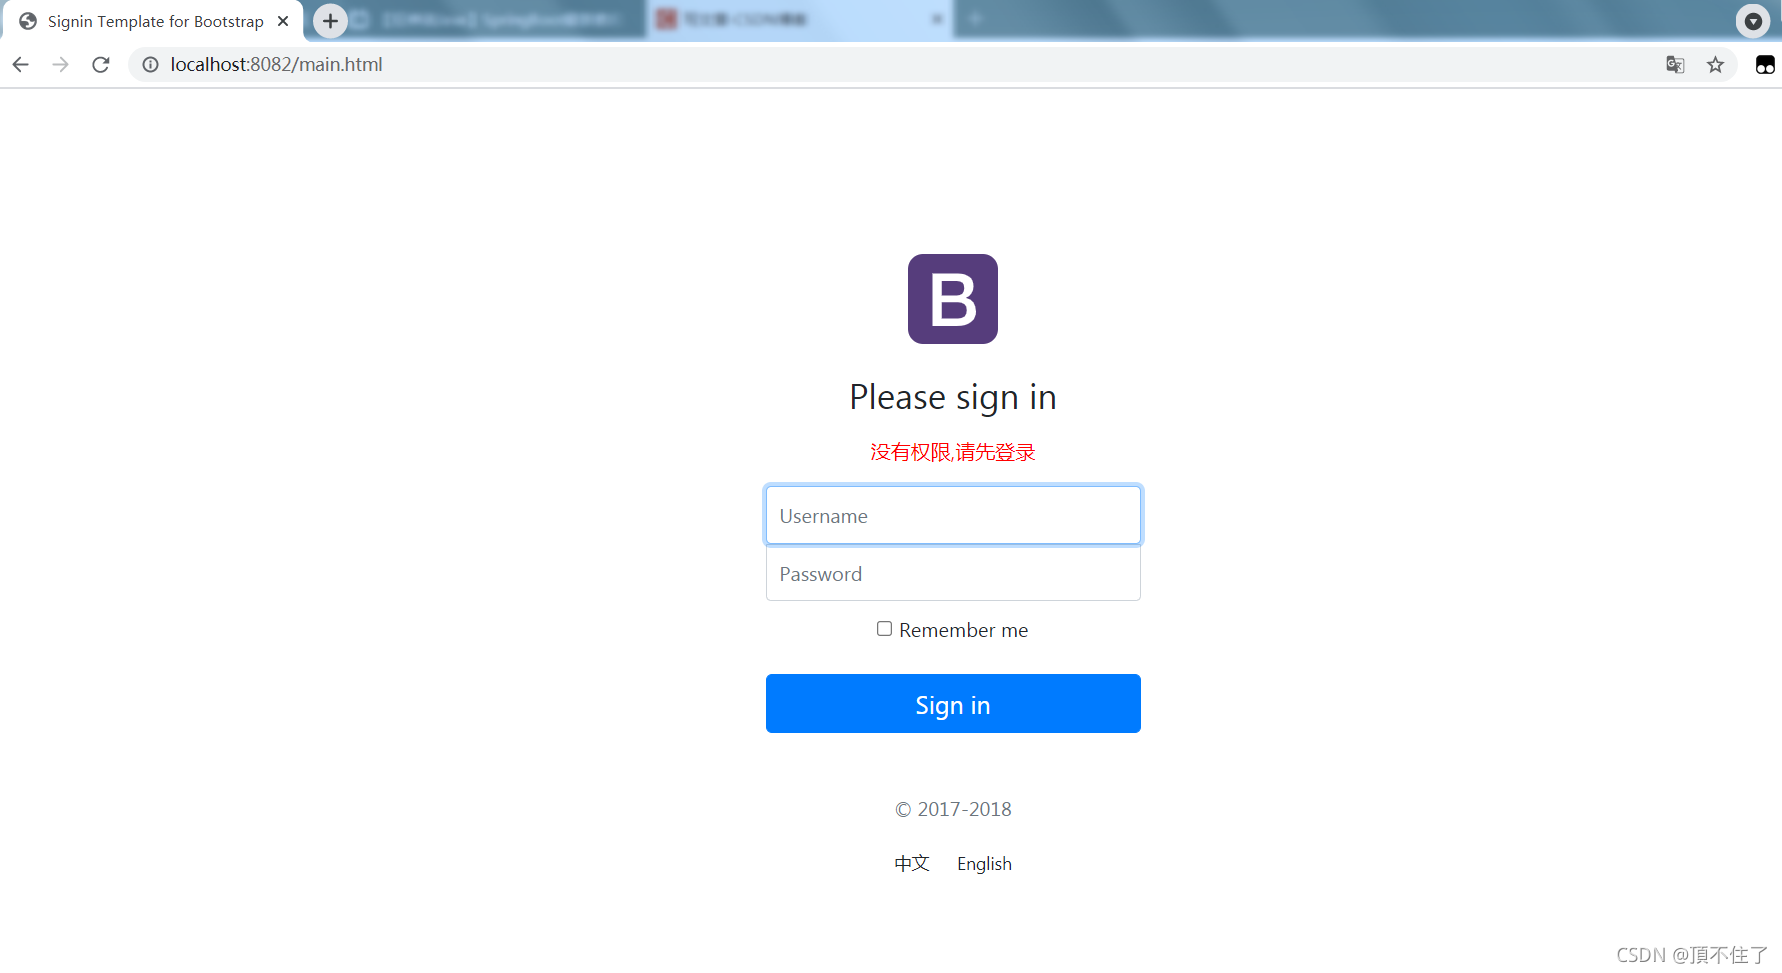Open new tab with plus button
Viewport: 1782px width, 973px height.
pos(330,20)
